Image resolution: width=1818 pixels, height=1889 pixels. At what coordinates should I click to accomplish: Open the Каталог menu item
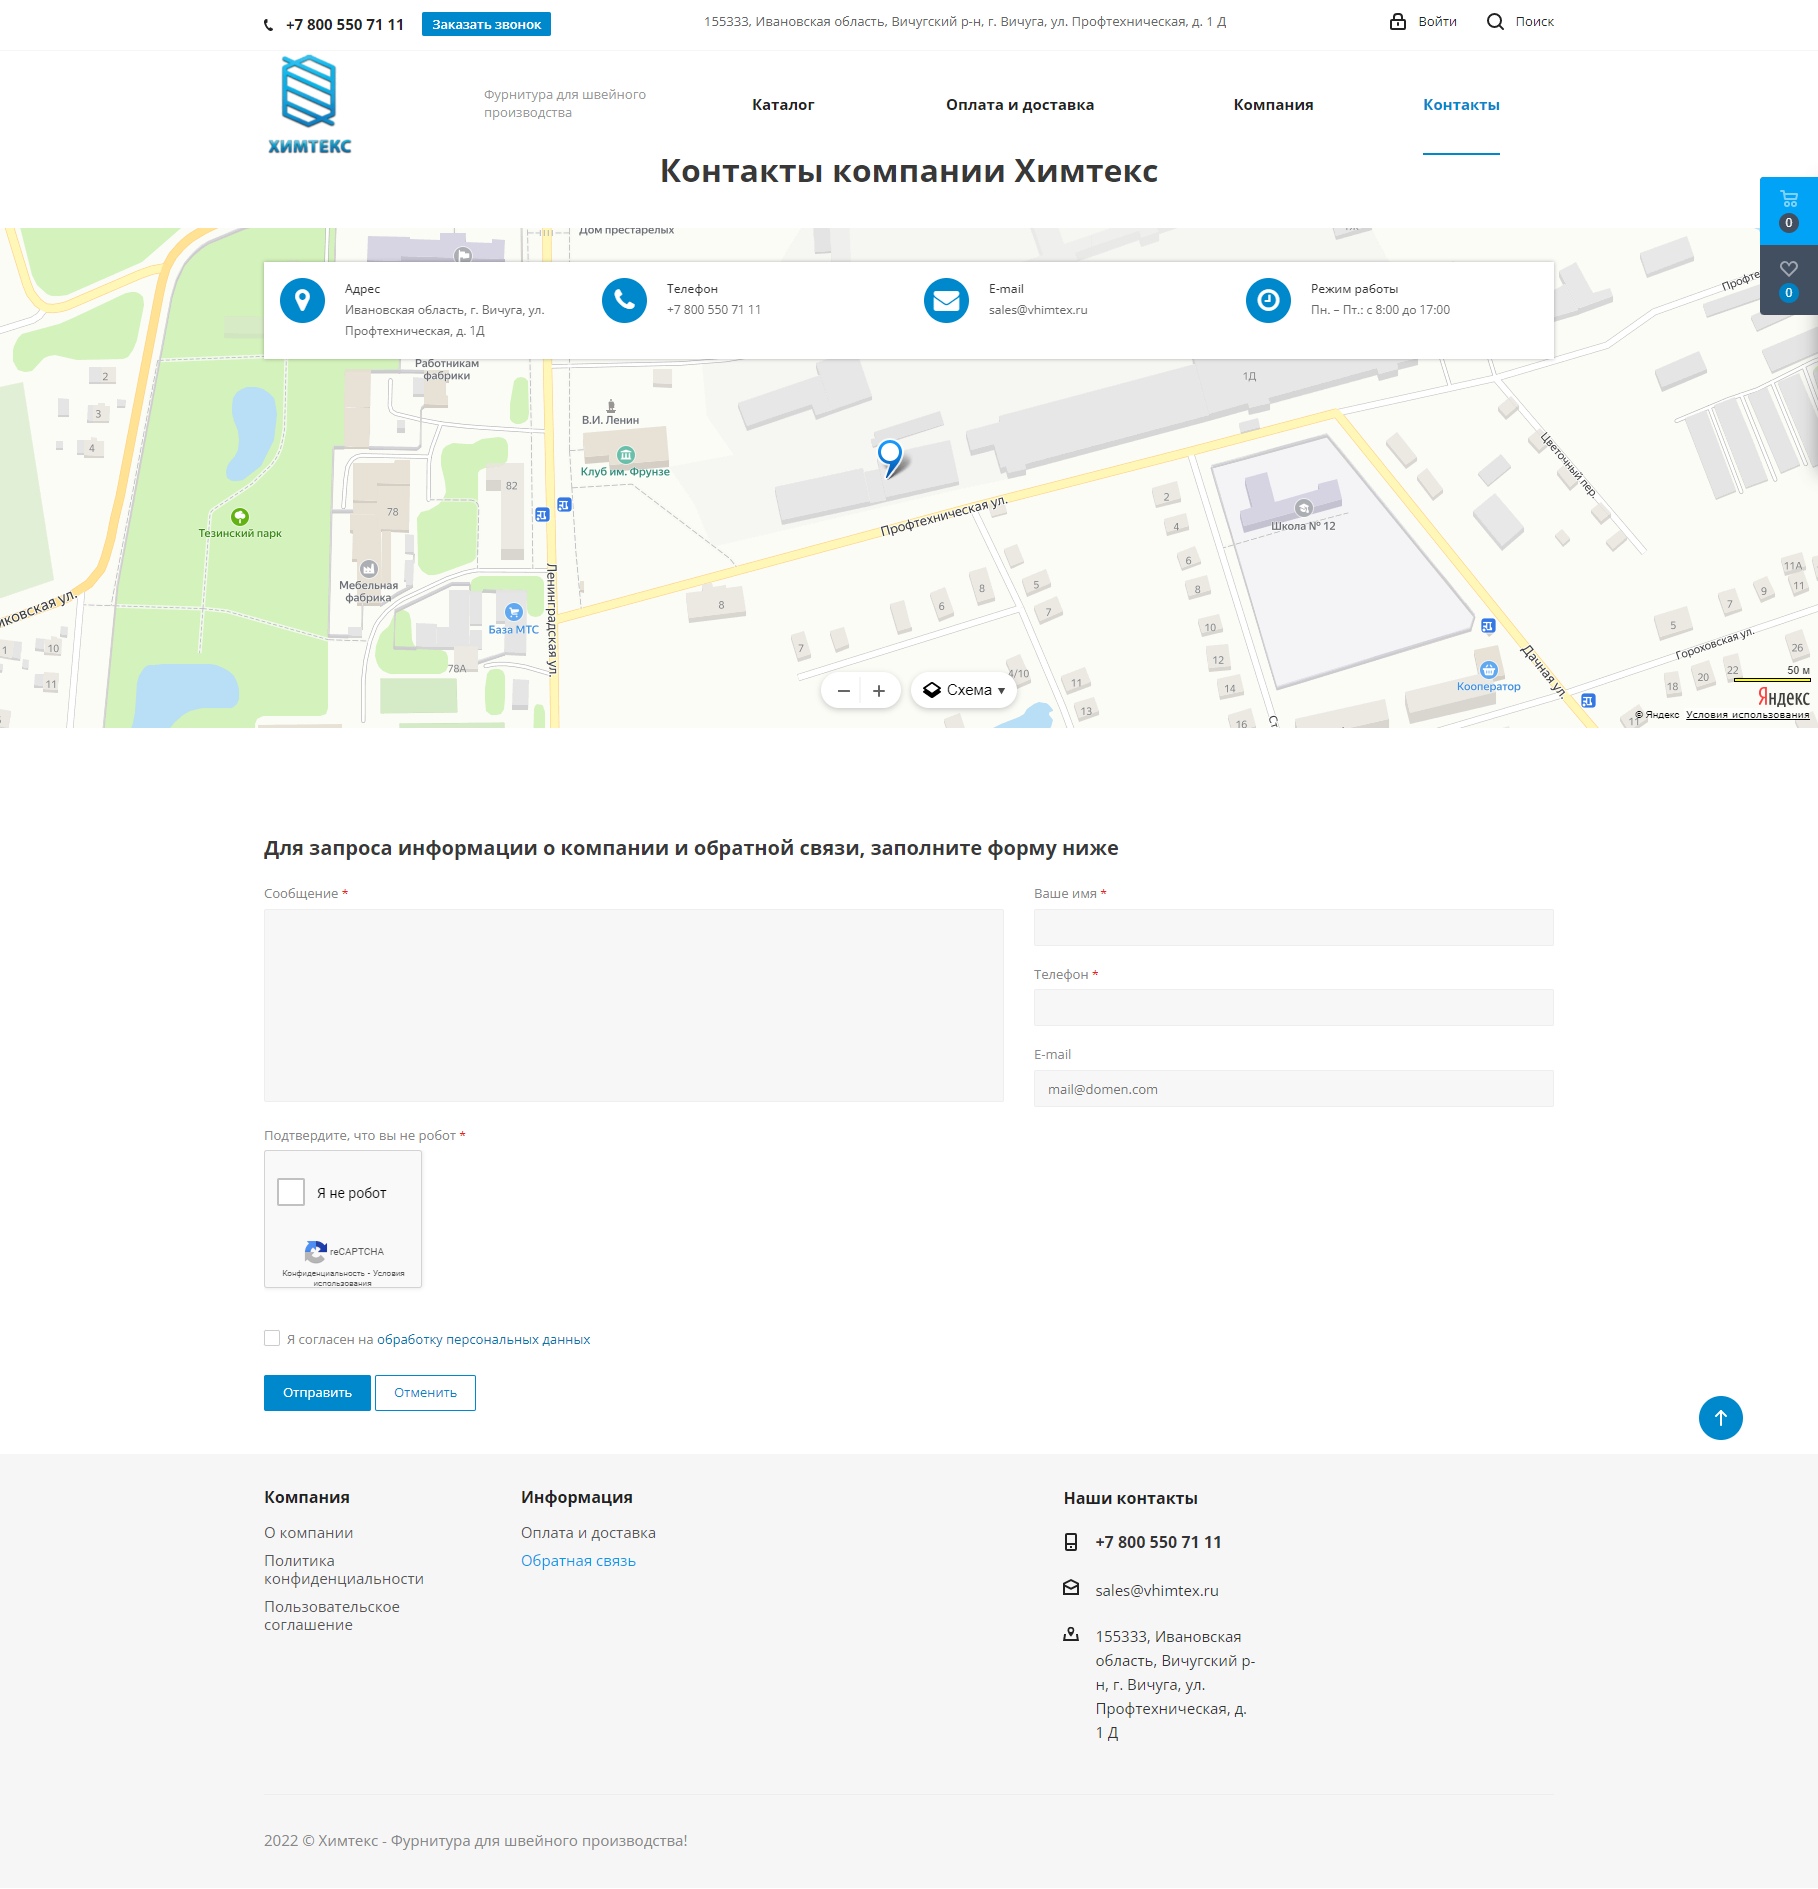pos(784,104)
